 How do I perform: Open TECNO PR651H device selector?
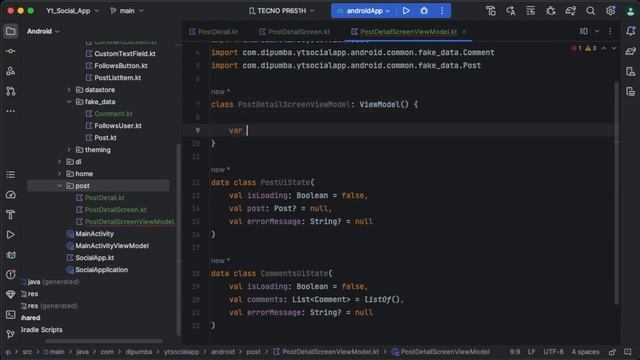[282, 11]
